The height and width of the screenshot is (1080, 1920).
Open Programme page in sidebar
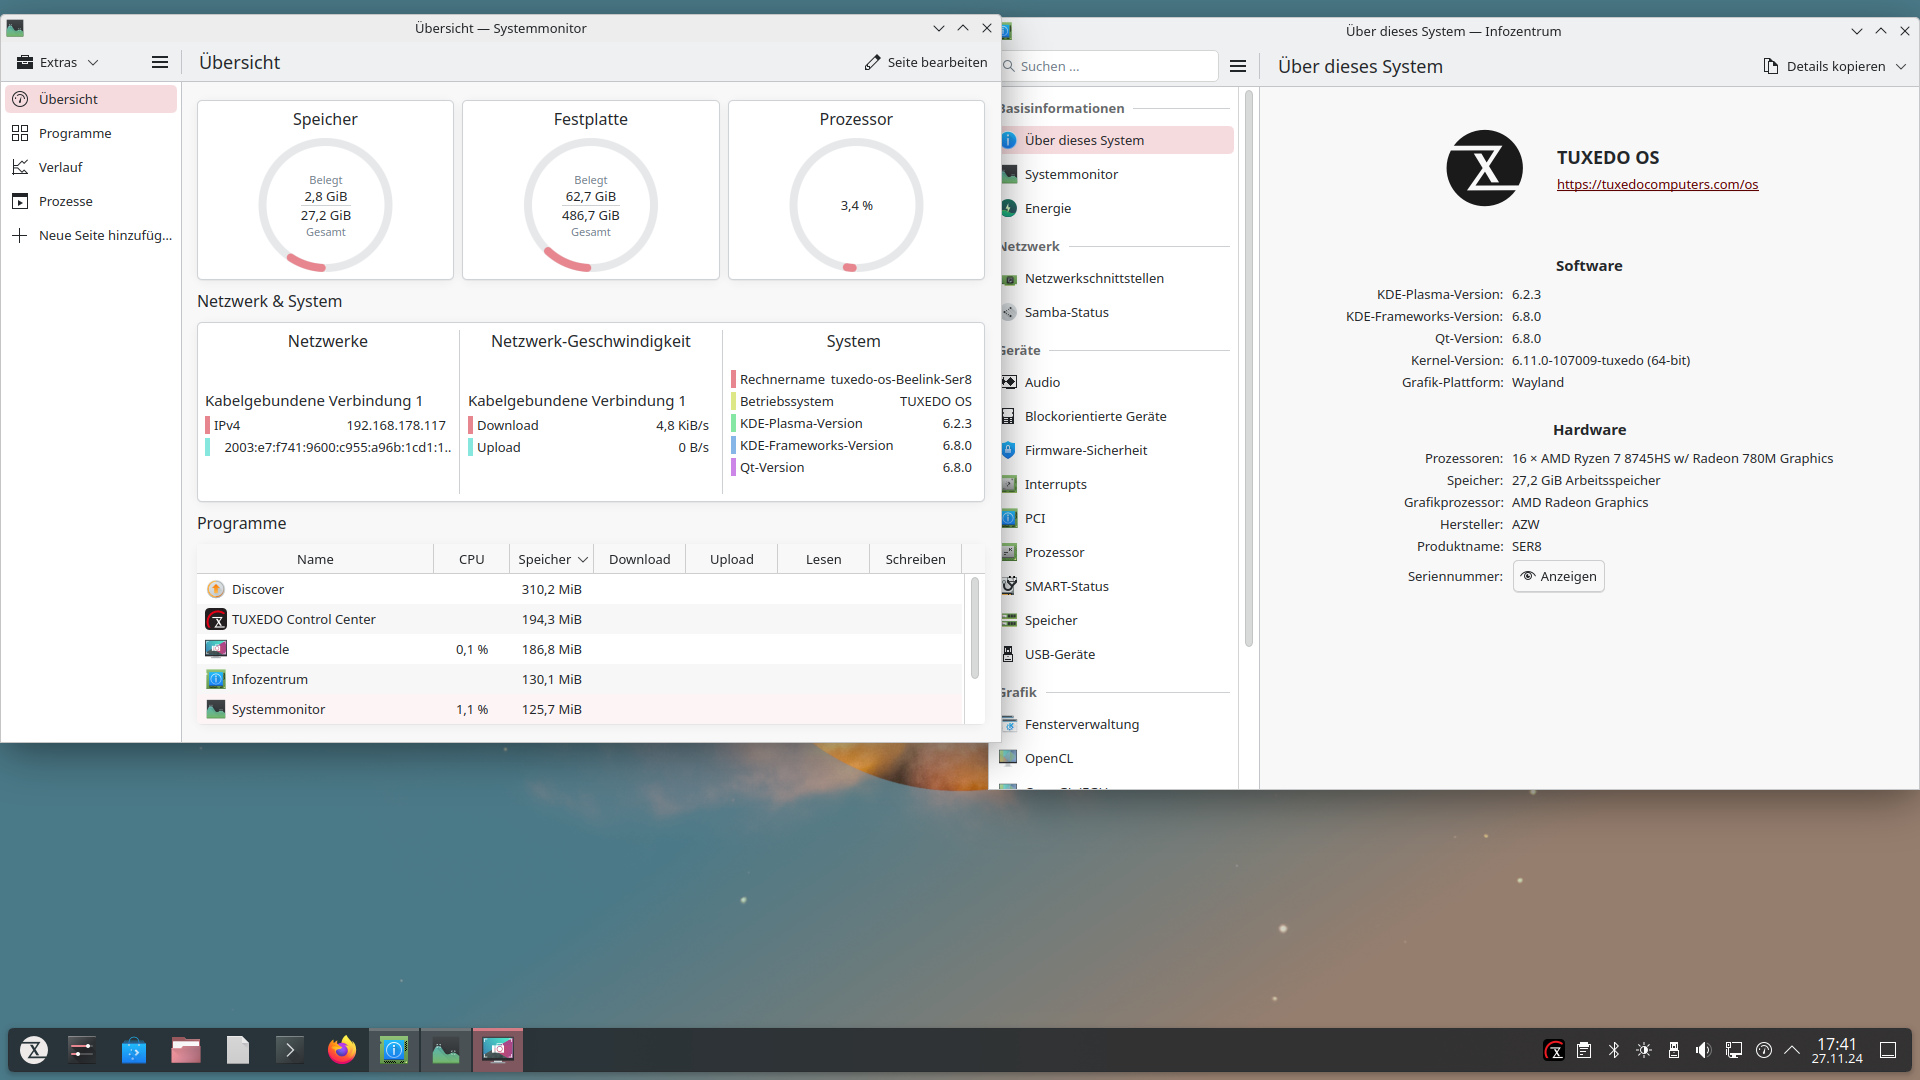click(91, 133)
